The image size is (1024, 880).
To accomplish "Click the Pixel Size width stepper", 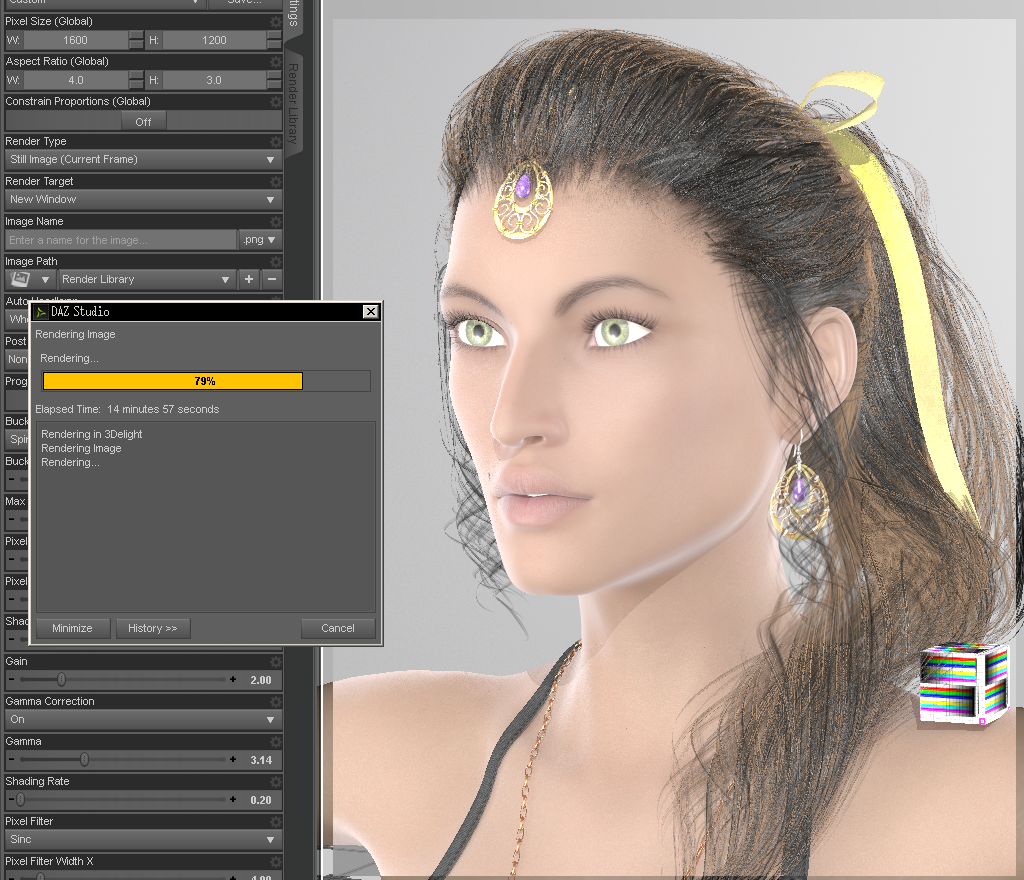I will (136, 40).
